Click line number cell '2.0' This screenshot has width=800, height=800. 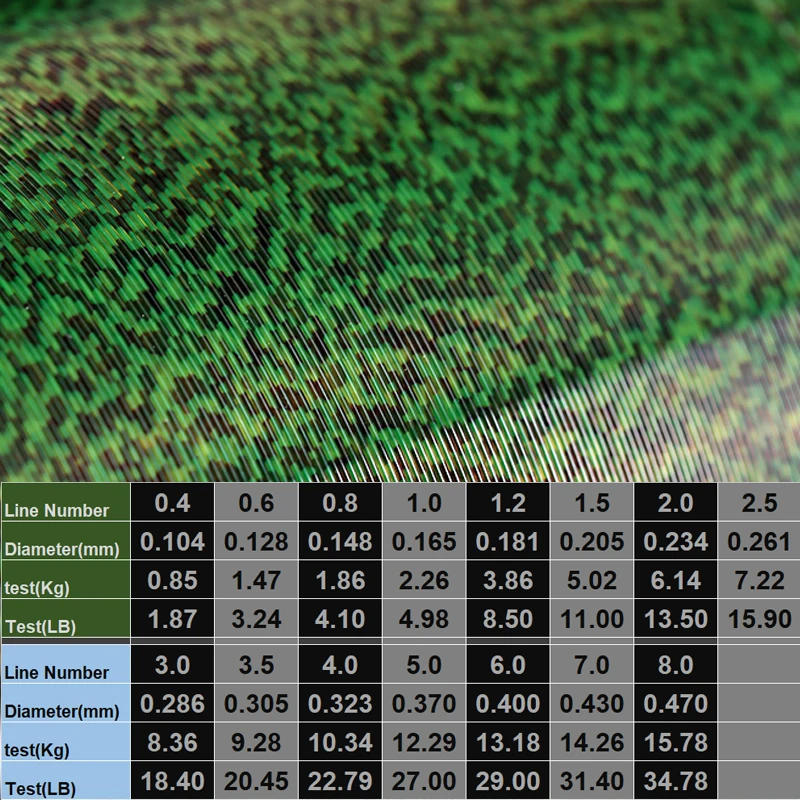[676, 502]
